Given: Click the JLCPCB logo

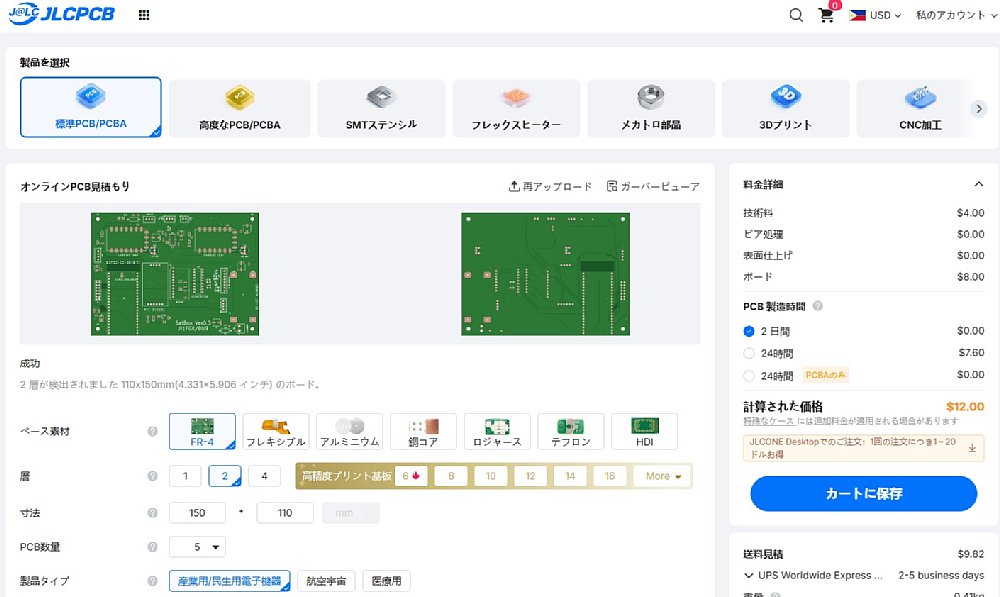Looking at the screenshot, I should tap(61, 14).
